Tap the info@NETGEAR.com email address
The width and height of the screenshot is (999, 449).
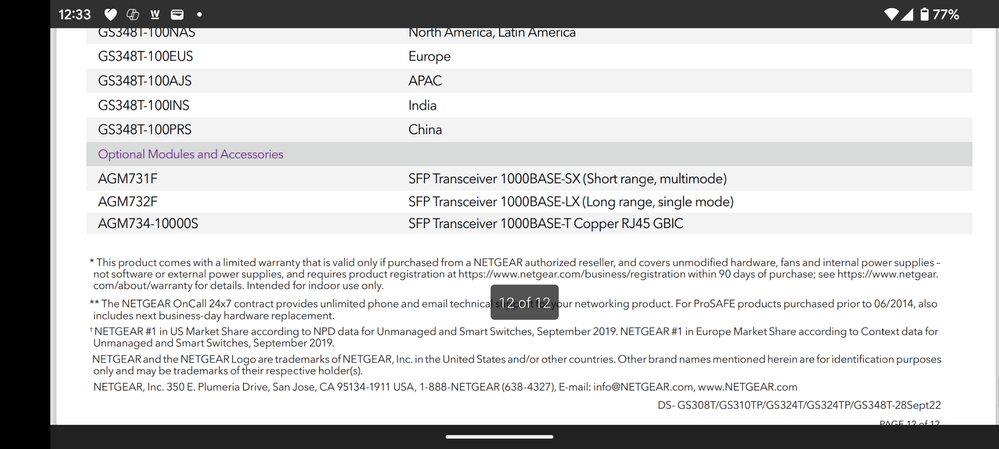click(x=643, y=387)
